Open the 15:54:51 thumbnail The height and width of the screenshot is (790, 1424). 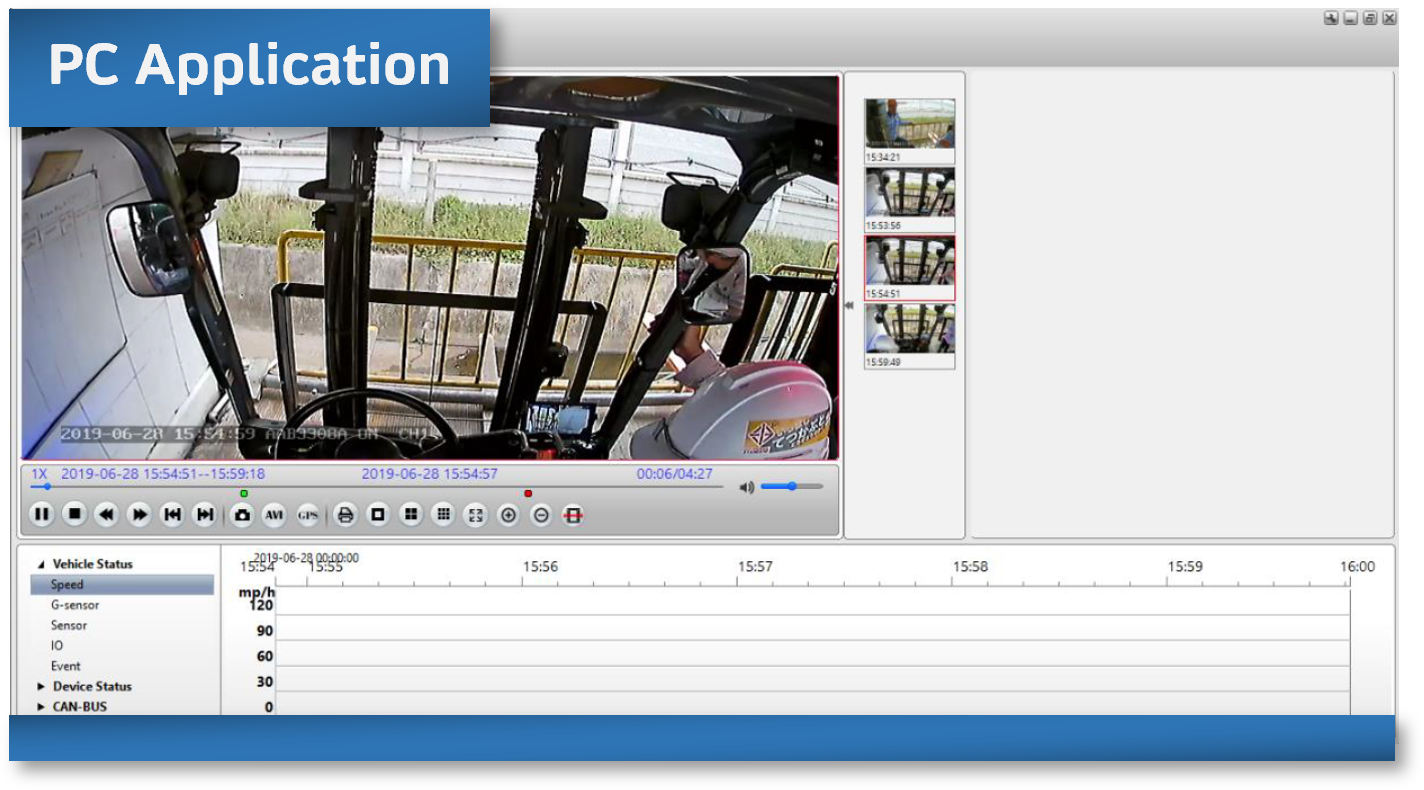(x=910, y=268)
